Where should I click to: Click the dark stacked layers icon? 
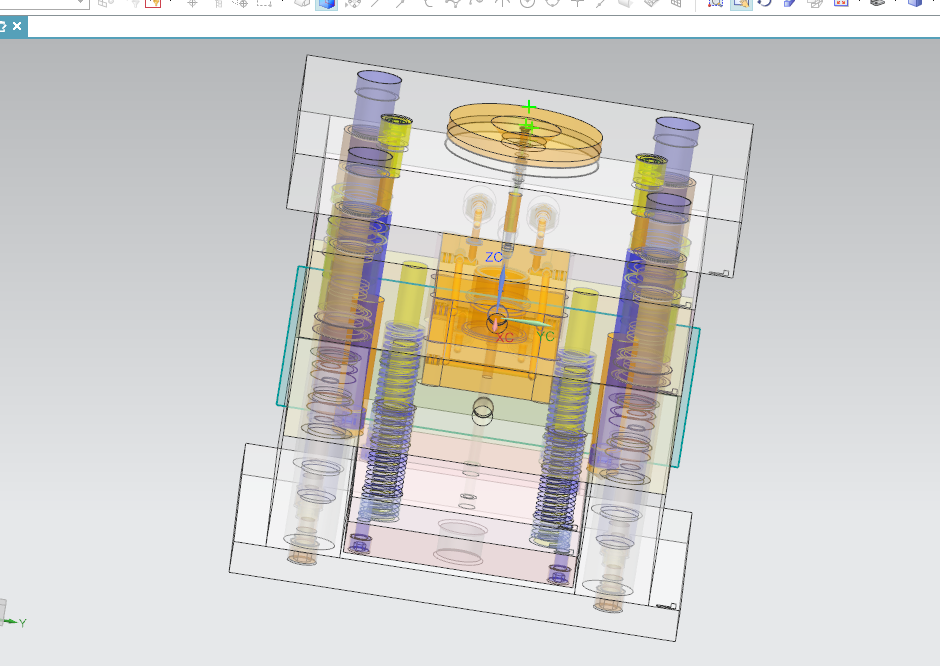[x=878, y=3]
